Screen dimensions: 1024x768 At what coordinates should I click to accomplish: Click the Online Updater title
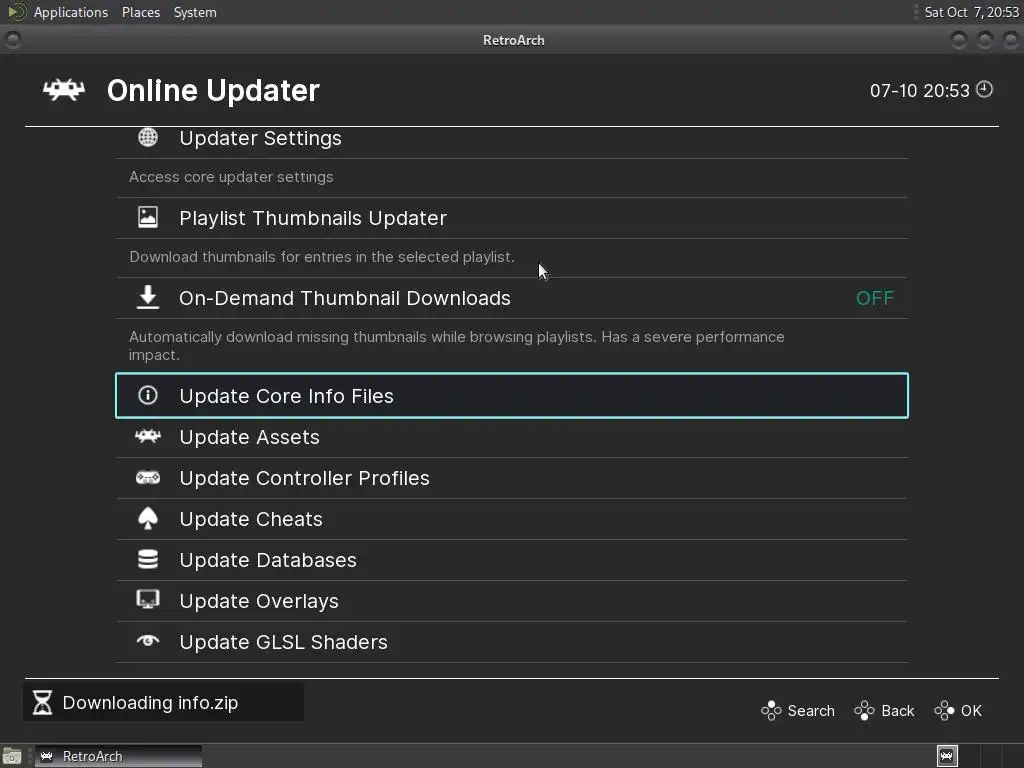[213, 91]
